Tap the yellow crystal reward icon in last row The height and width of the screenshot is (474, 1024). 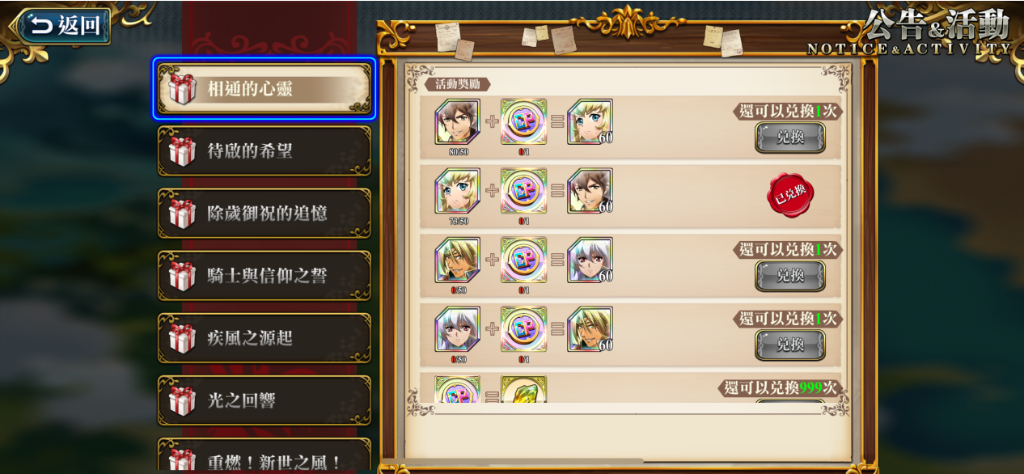click(524, 390)
